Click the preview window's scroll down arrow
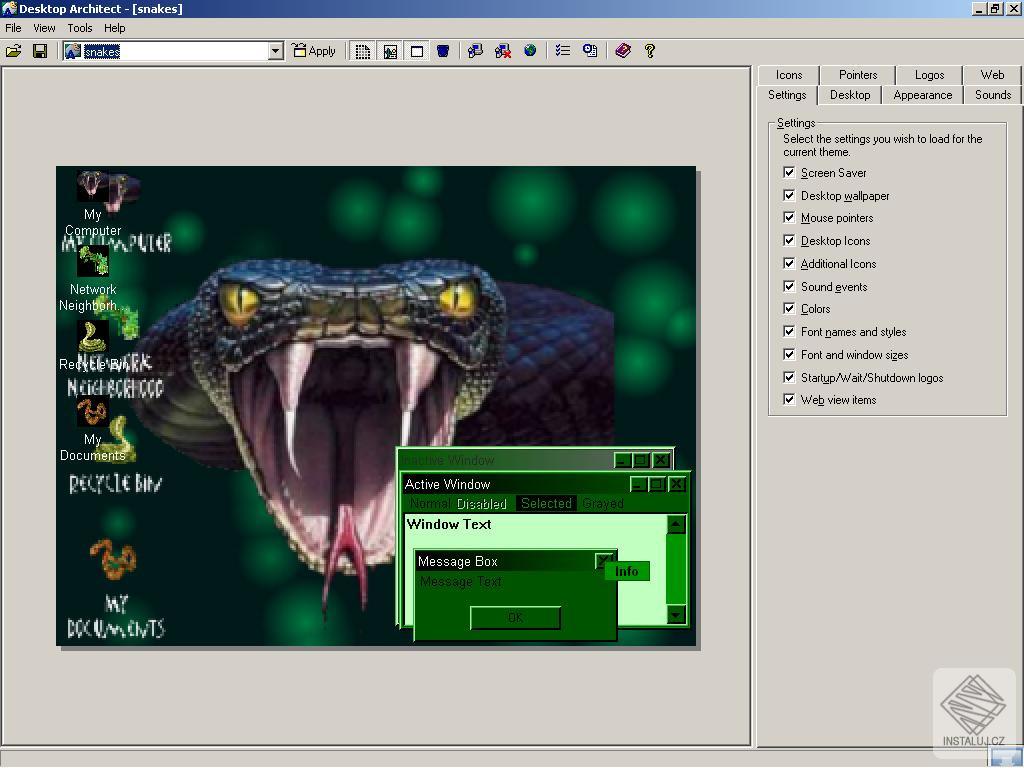Screen dimensions: 1024x768 pyautogui.click(x=677, y=615)
